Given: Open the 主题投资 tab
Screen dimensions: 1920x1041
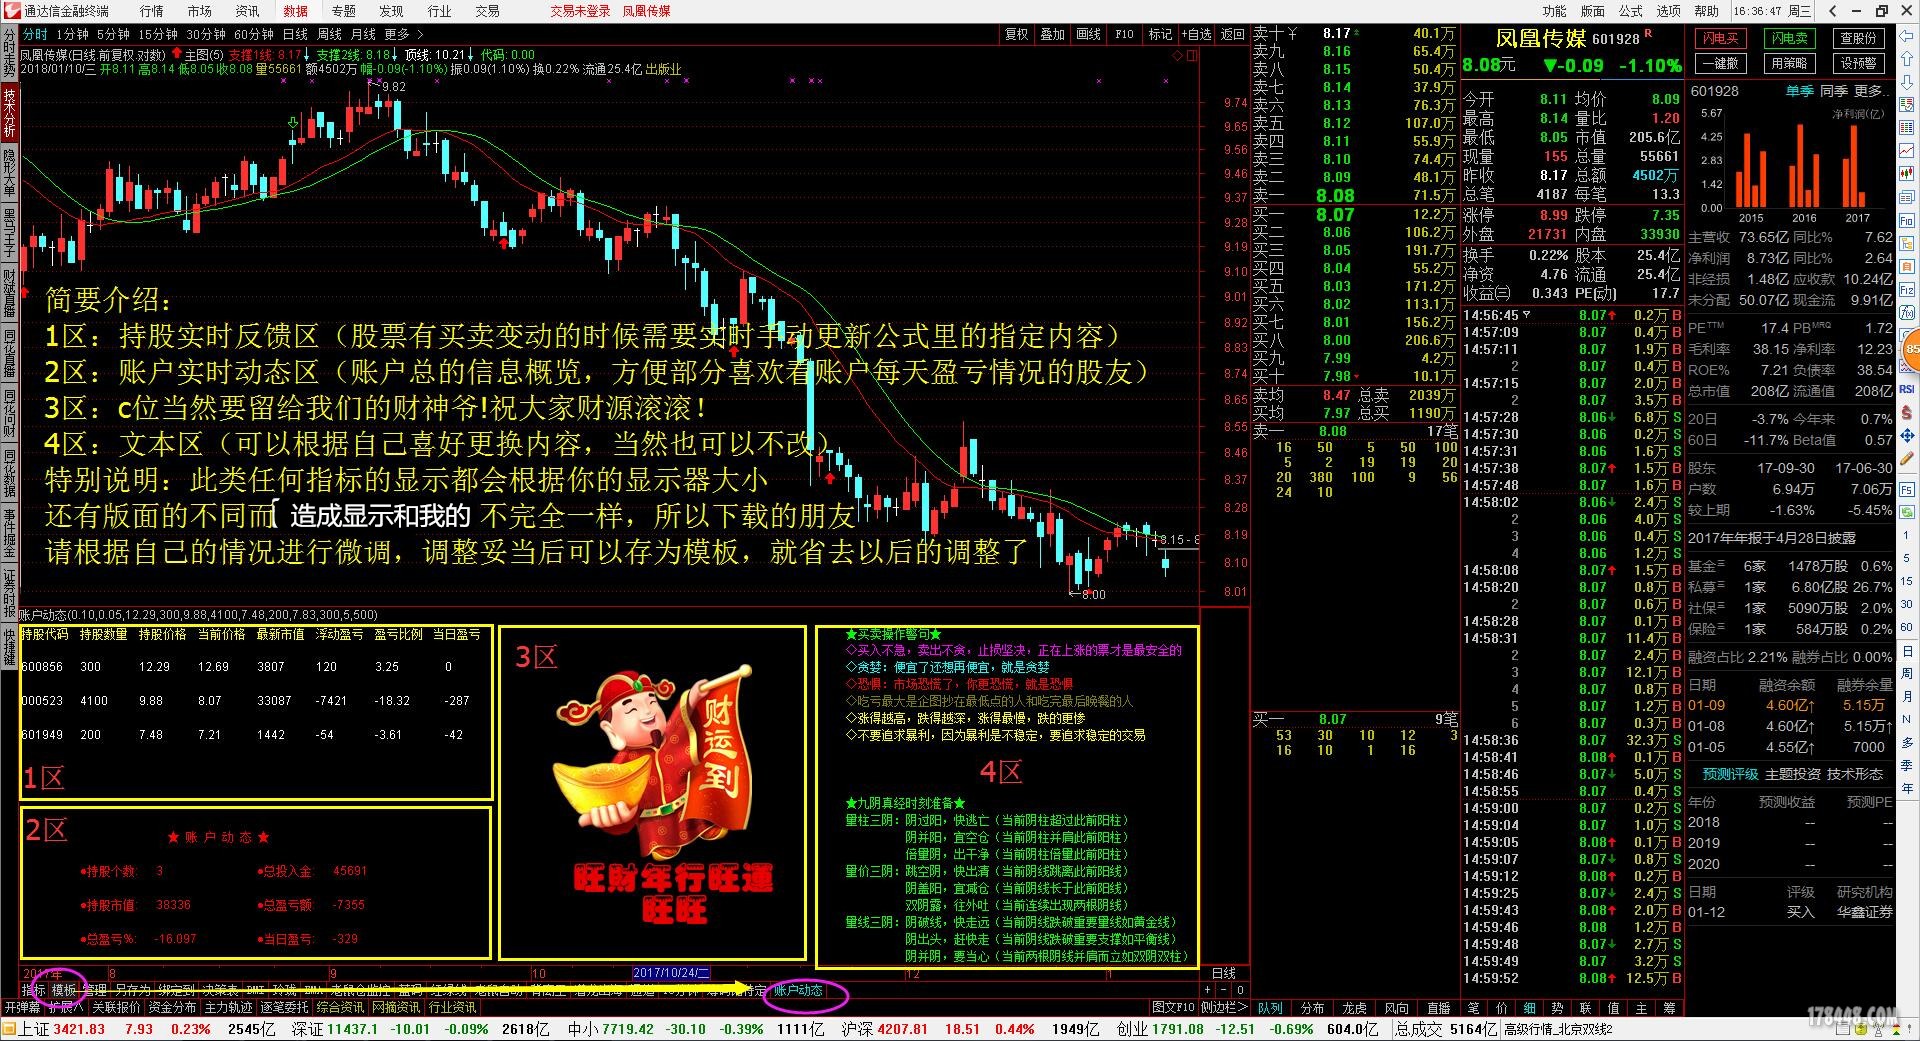Looking at the screenshot, I should click(x=1793, y=774).
